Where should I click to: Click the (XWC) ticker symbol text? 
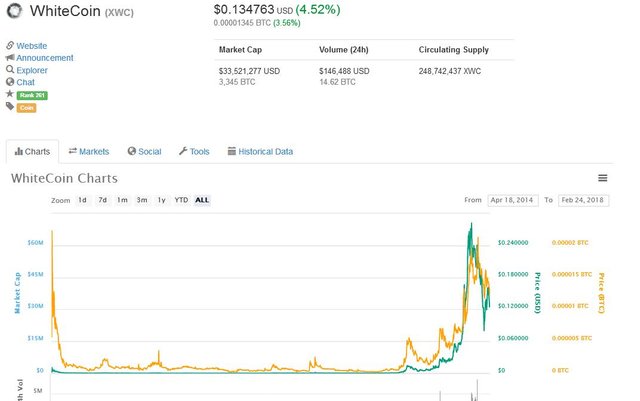coord(119,13)
